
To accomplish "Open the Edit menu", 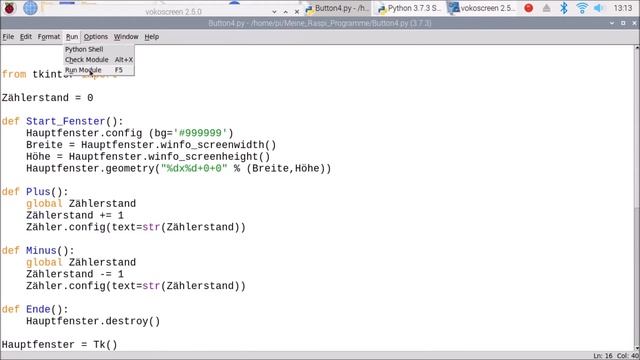I will coord(26,37).
